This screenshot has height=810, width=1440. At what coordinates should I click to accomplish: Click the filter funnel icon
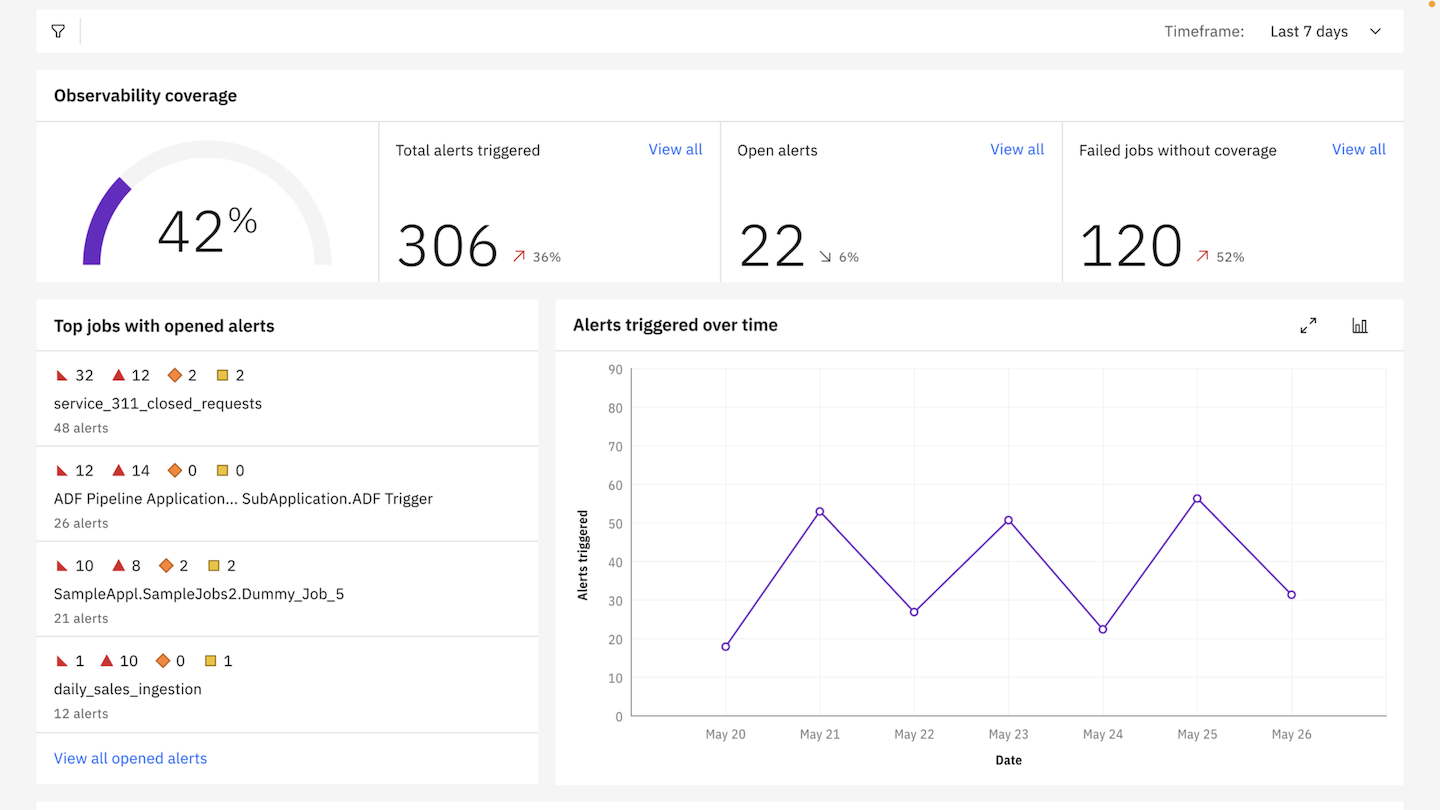point(58,32)
